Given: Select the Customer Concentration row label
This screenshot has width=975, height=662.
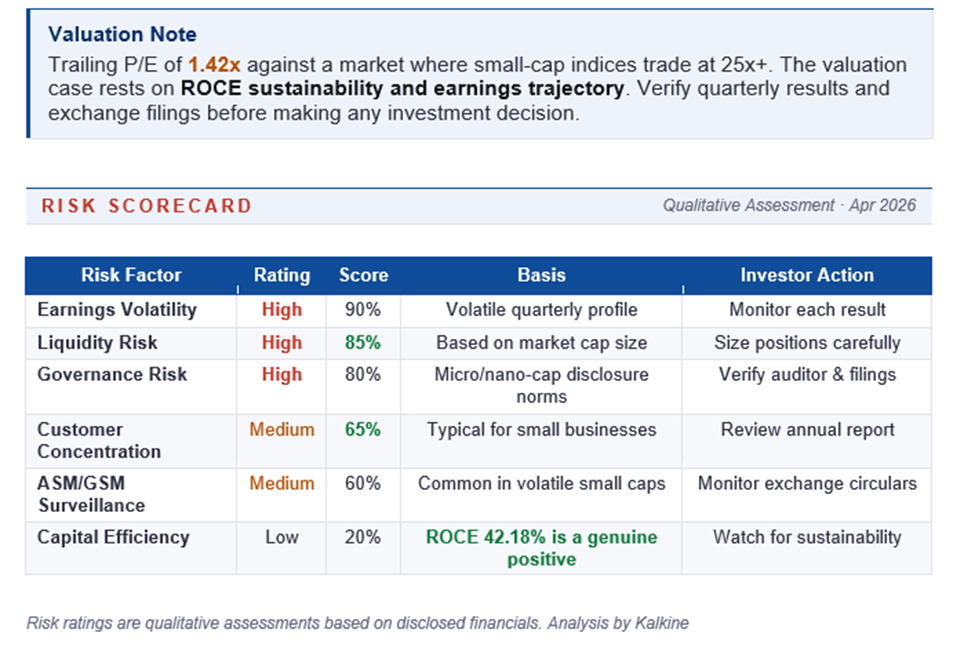Looking at the screenshot, I should (x=99, y=441).
